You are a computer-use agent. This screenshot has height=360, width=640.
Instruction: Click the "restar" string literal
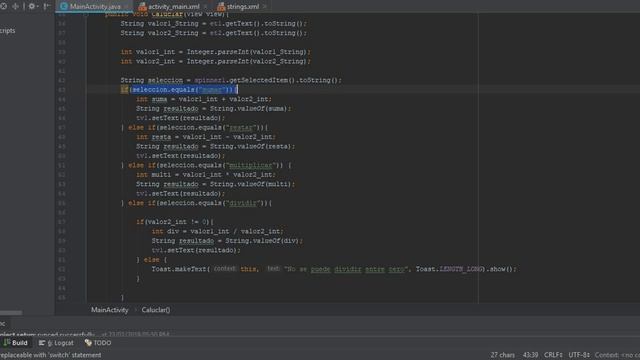241,127
